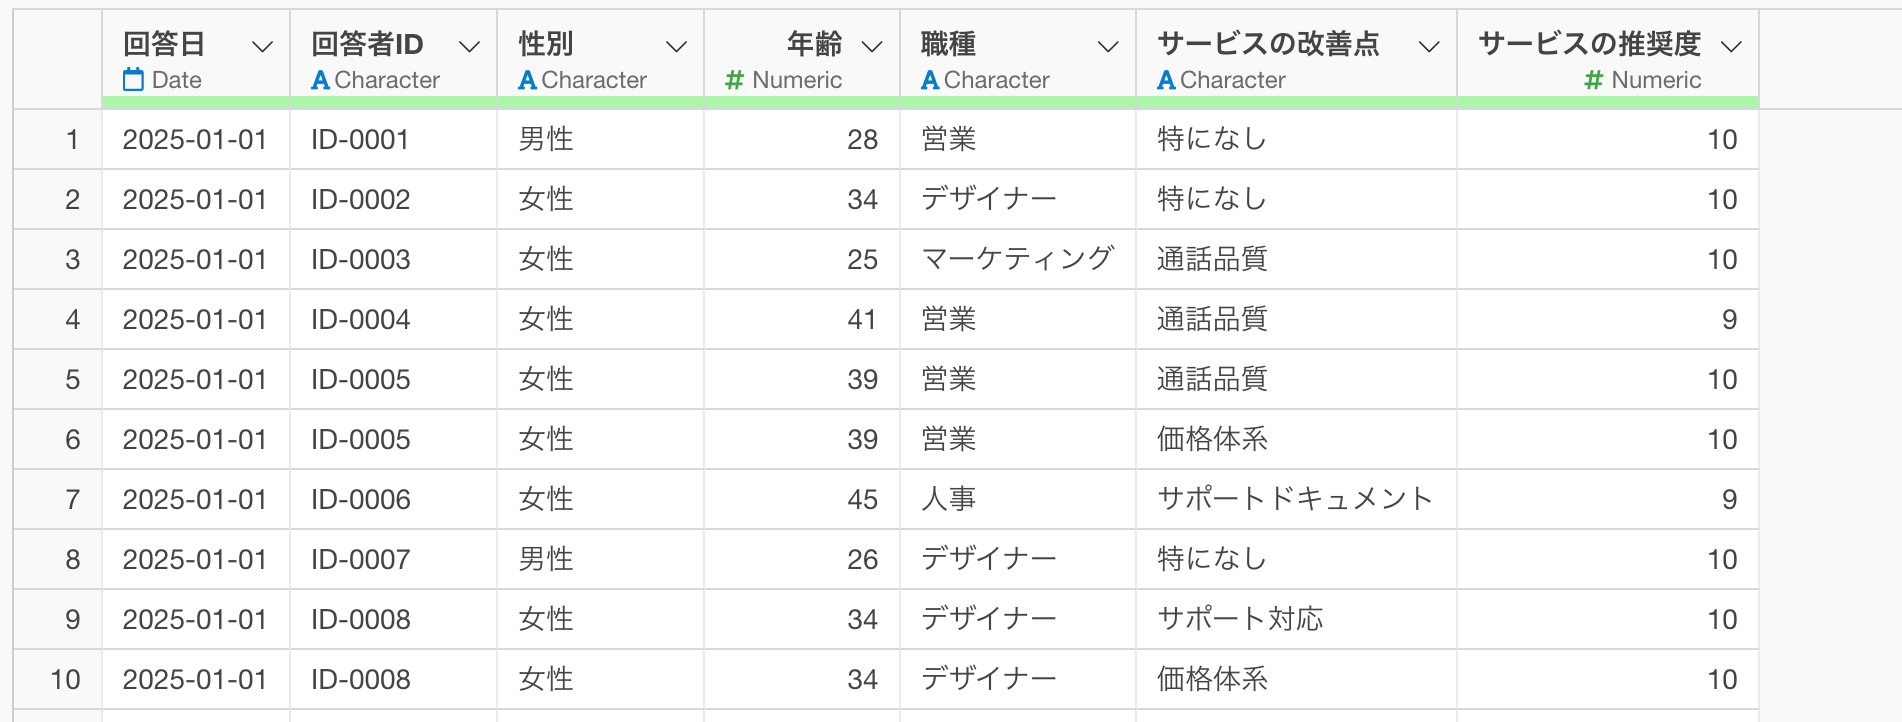This screenshot has width=1902, height=722.
Task: Click the Character type icon under 職種
Action: click(930, 80)
